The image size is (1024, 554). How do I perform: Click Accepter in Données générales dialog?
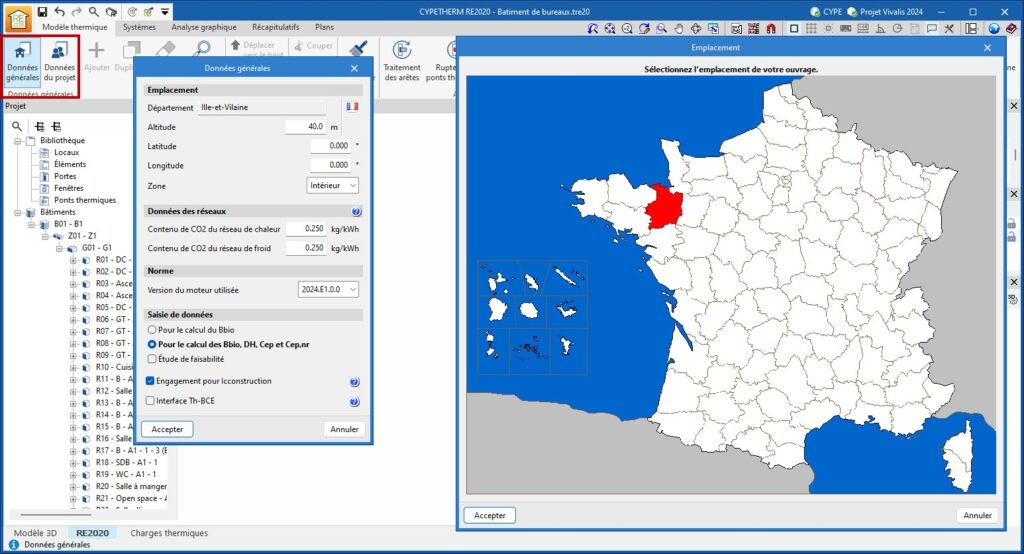click(x=167, y=429)
